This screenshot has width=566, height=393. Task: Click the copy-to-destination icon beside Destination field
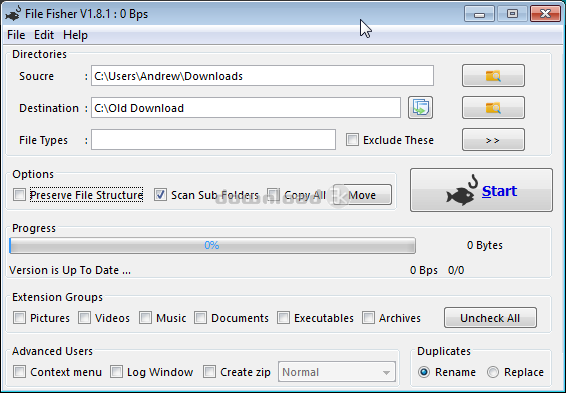tap(421, 108)
